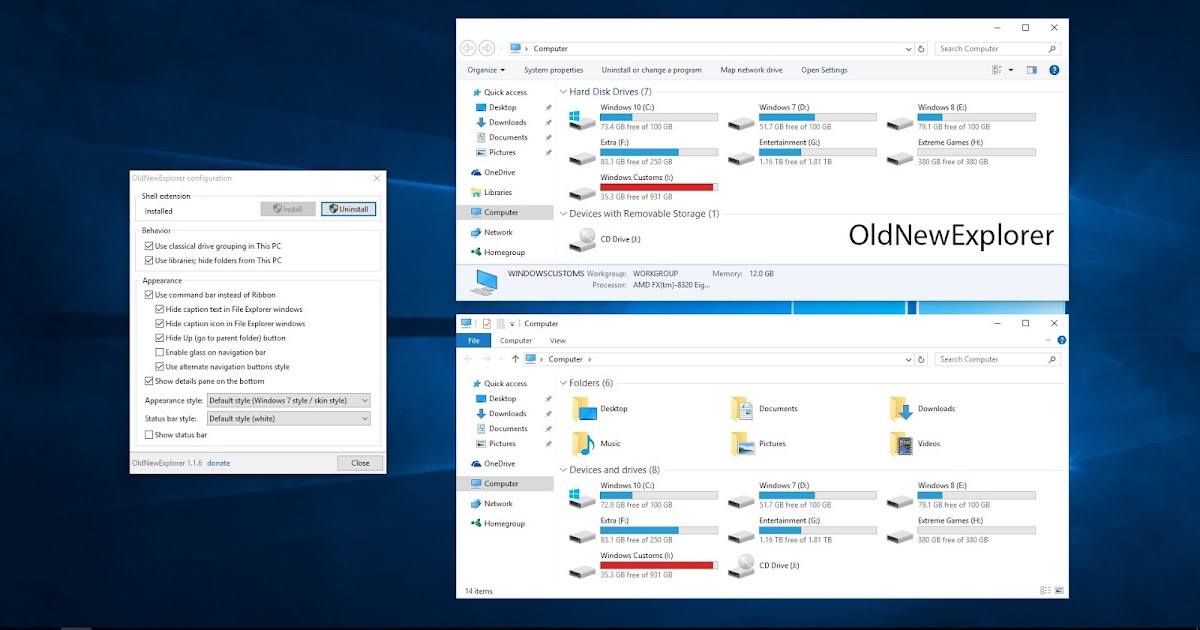The height and width of the screenshot is (630, 1200).
Task: Toggle Use classical drive grouping in This PC
Action: tap(149, 246)
